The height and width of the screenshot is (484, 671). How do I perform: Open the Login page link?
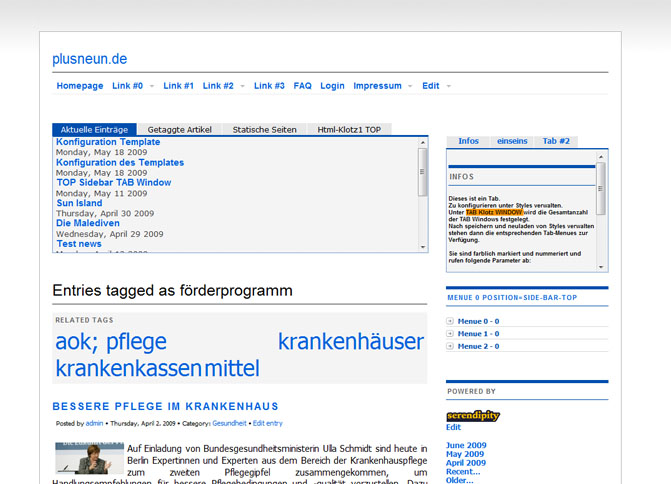[x=332, y=86]
